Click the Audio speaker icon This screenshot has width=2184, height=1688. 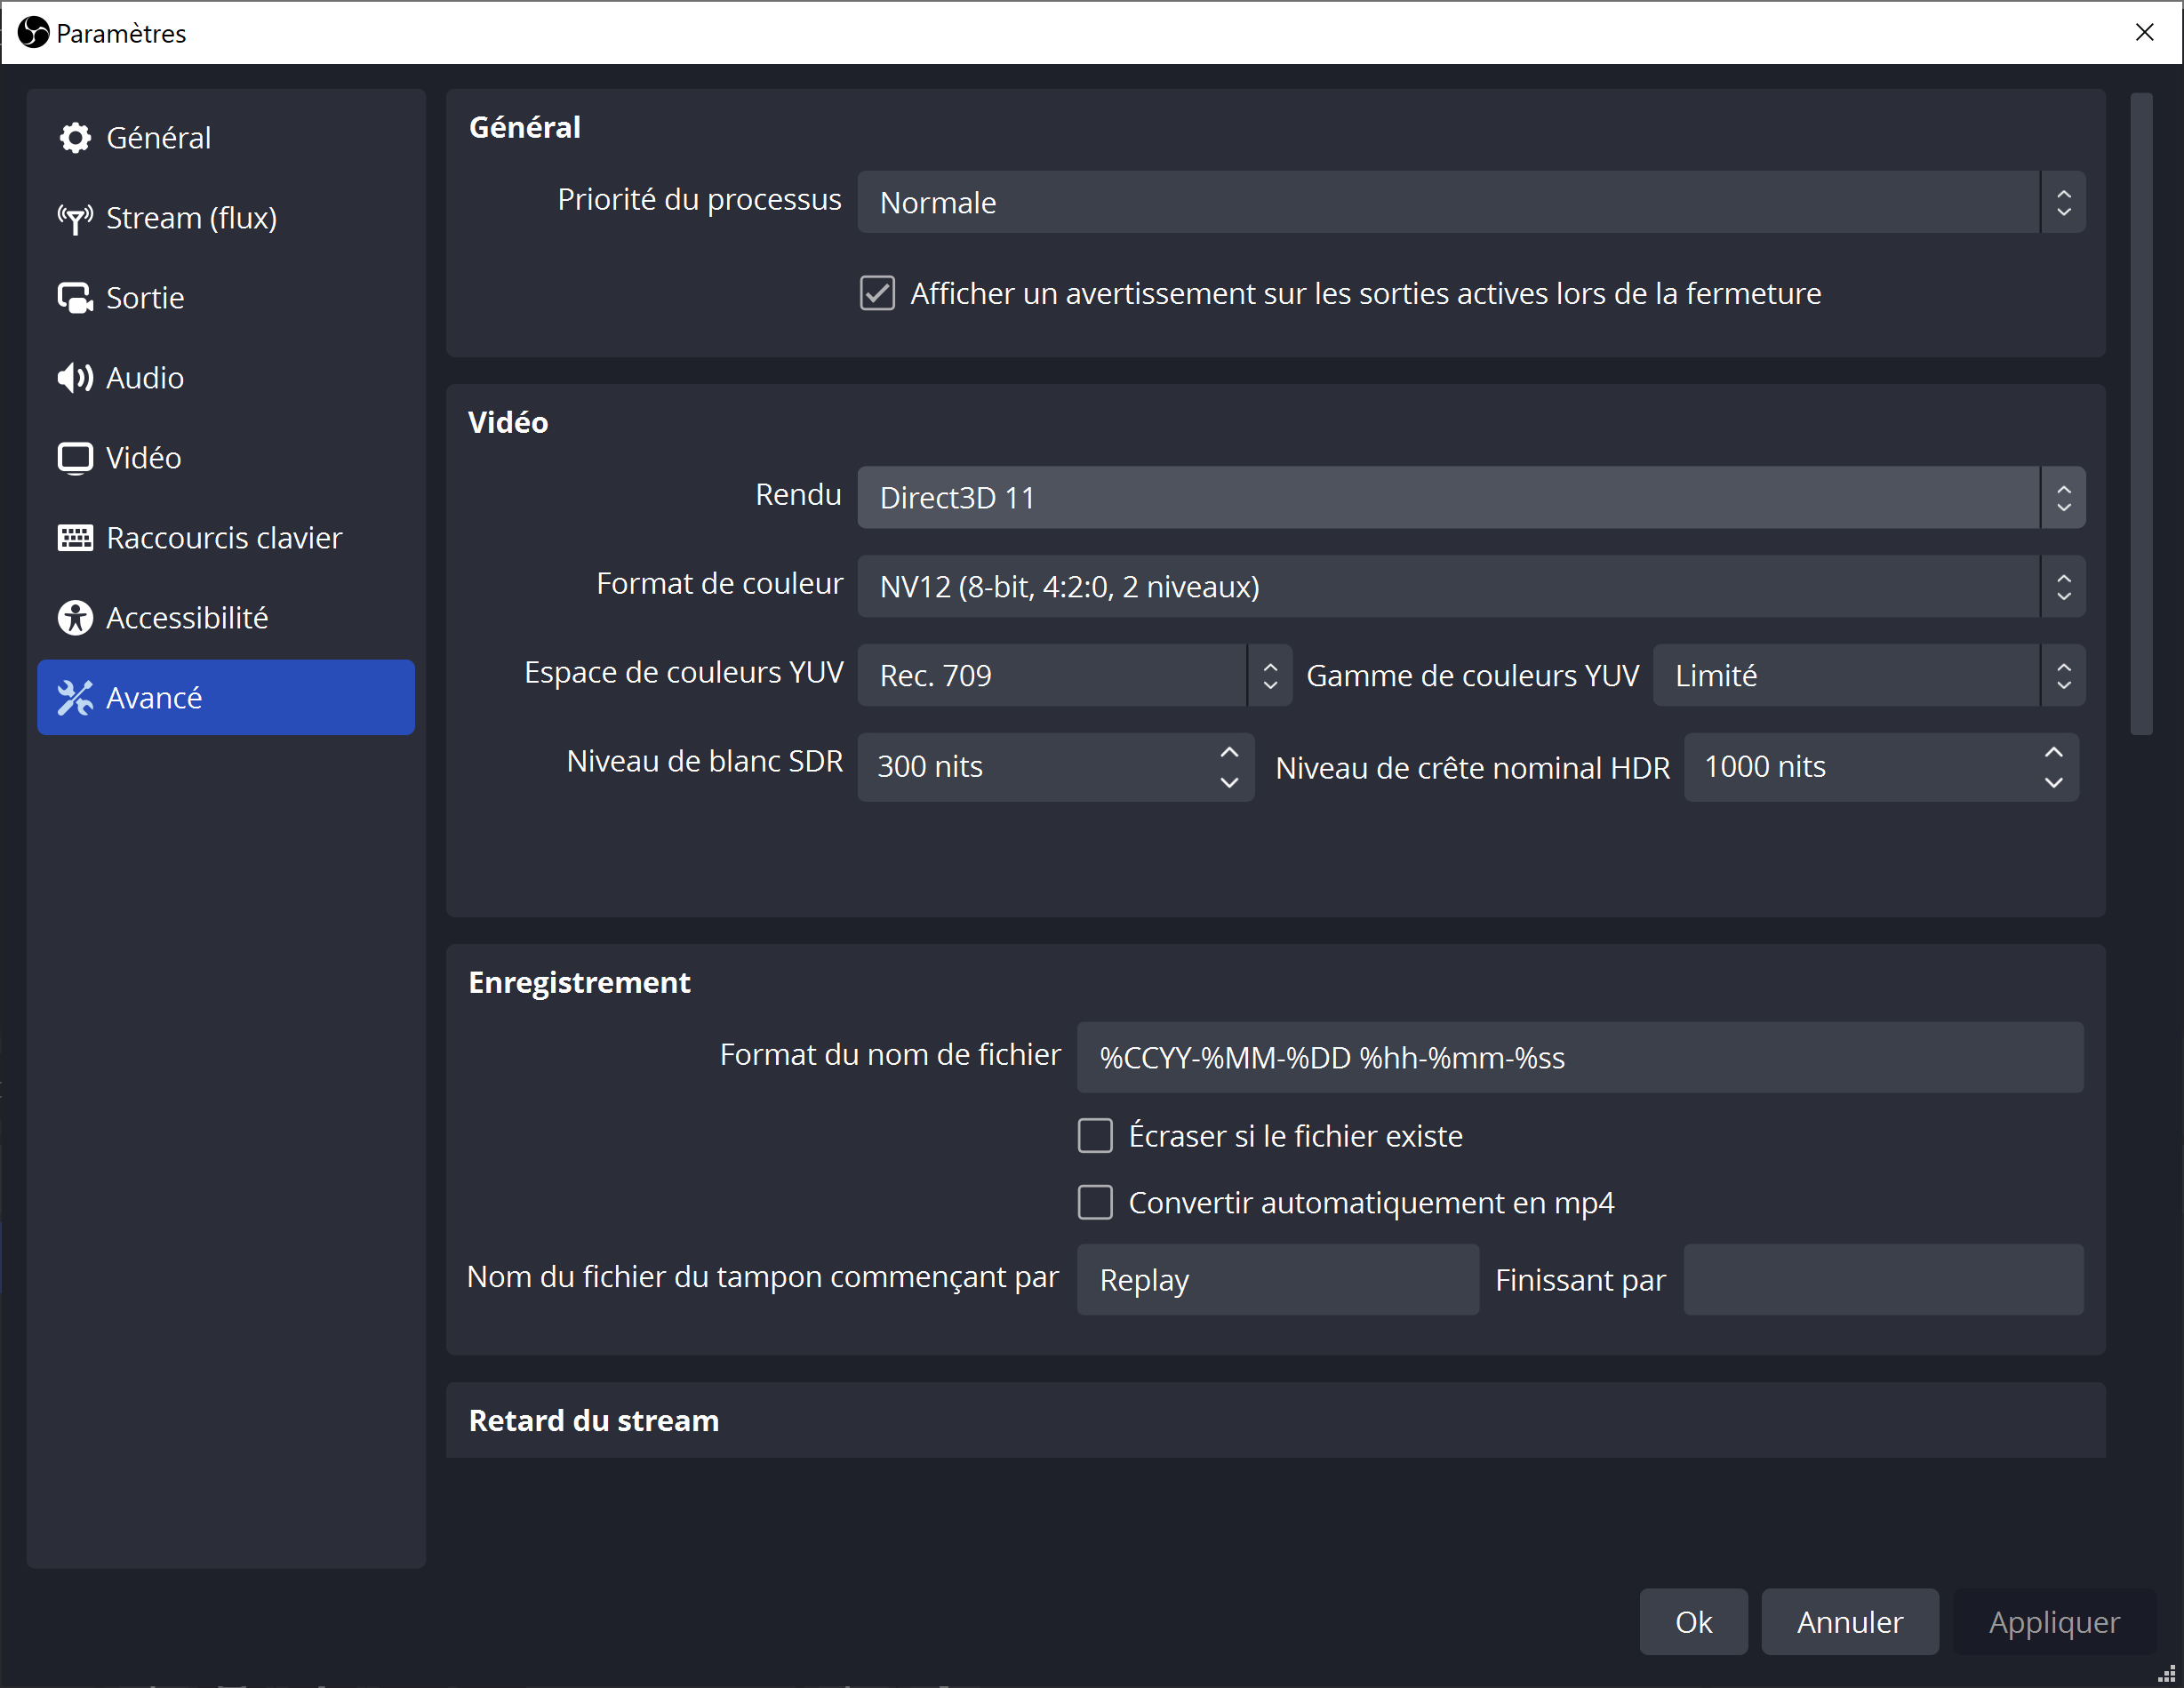click(x=75, y=378)
